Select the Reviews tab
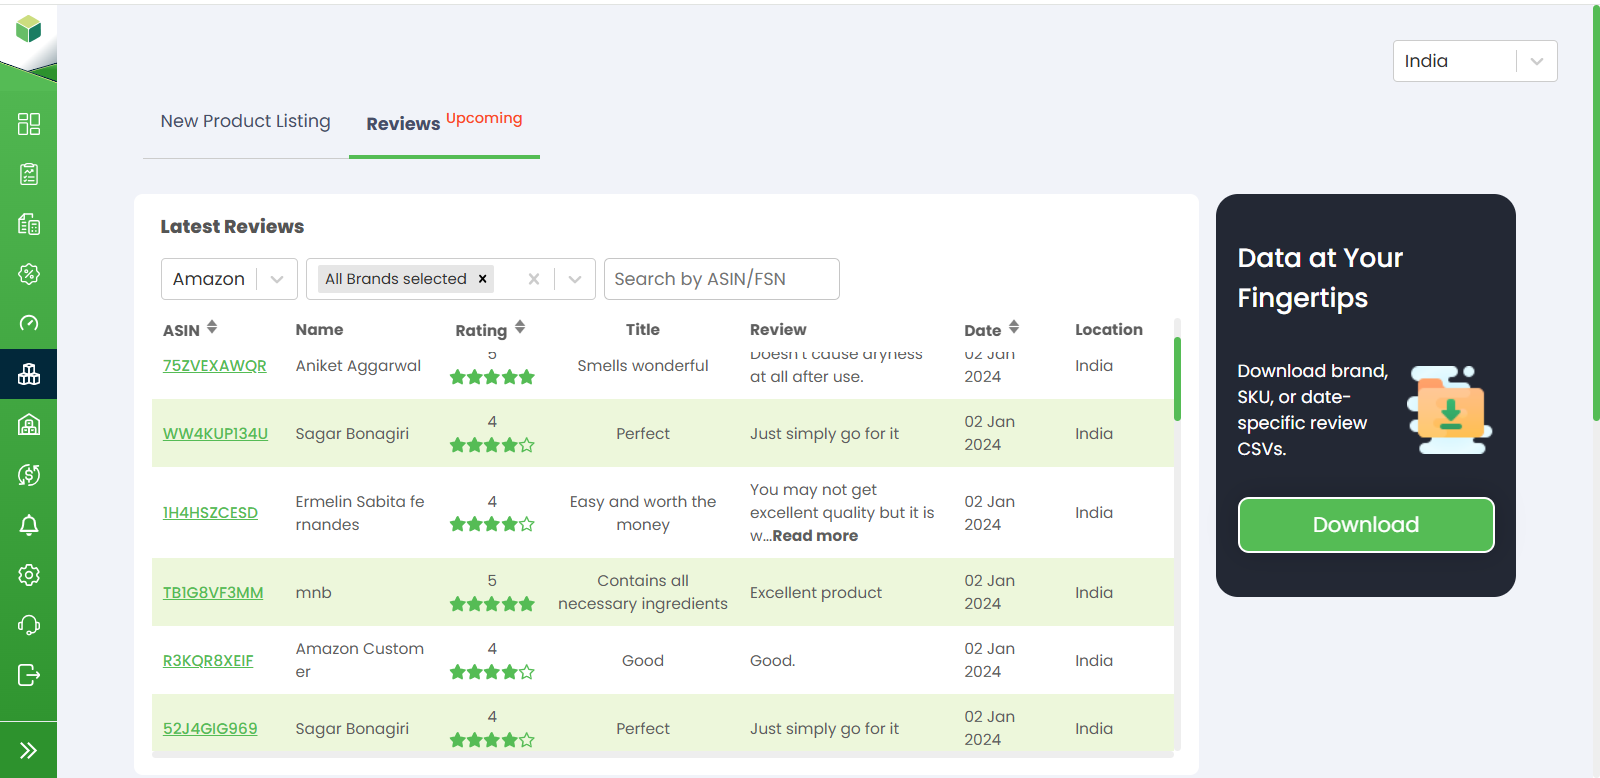 click(403, 124)
